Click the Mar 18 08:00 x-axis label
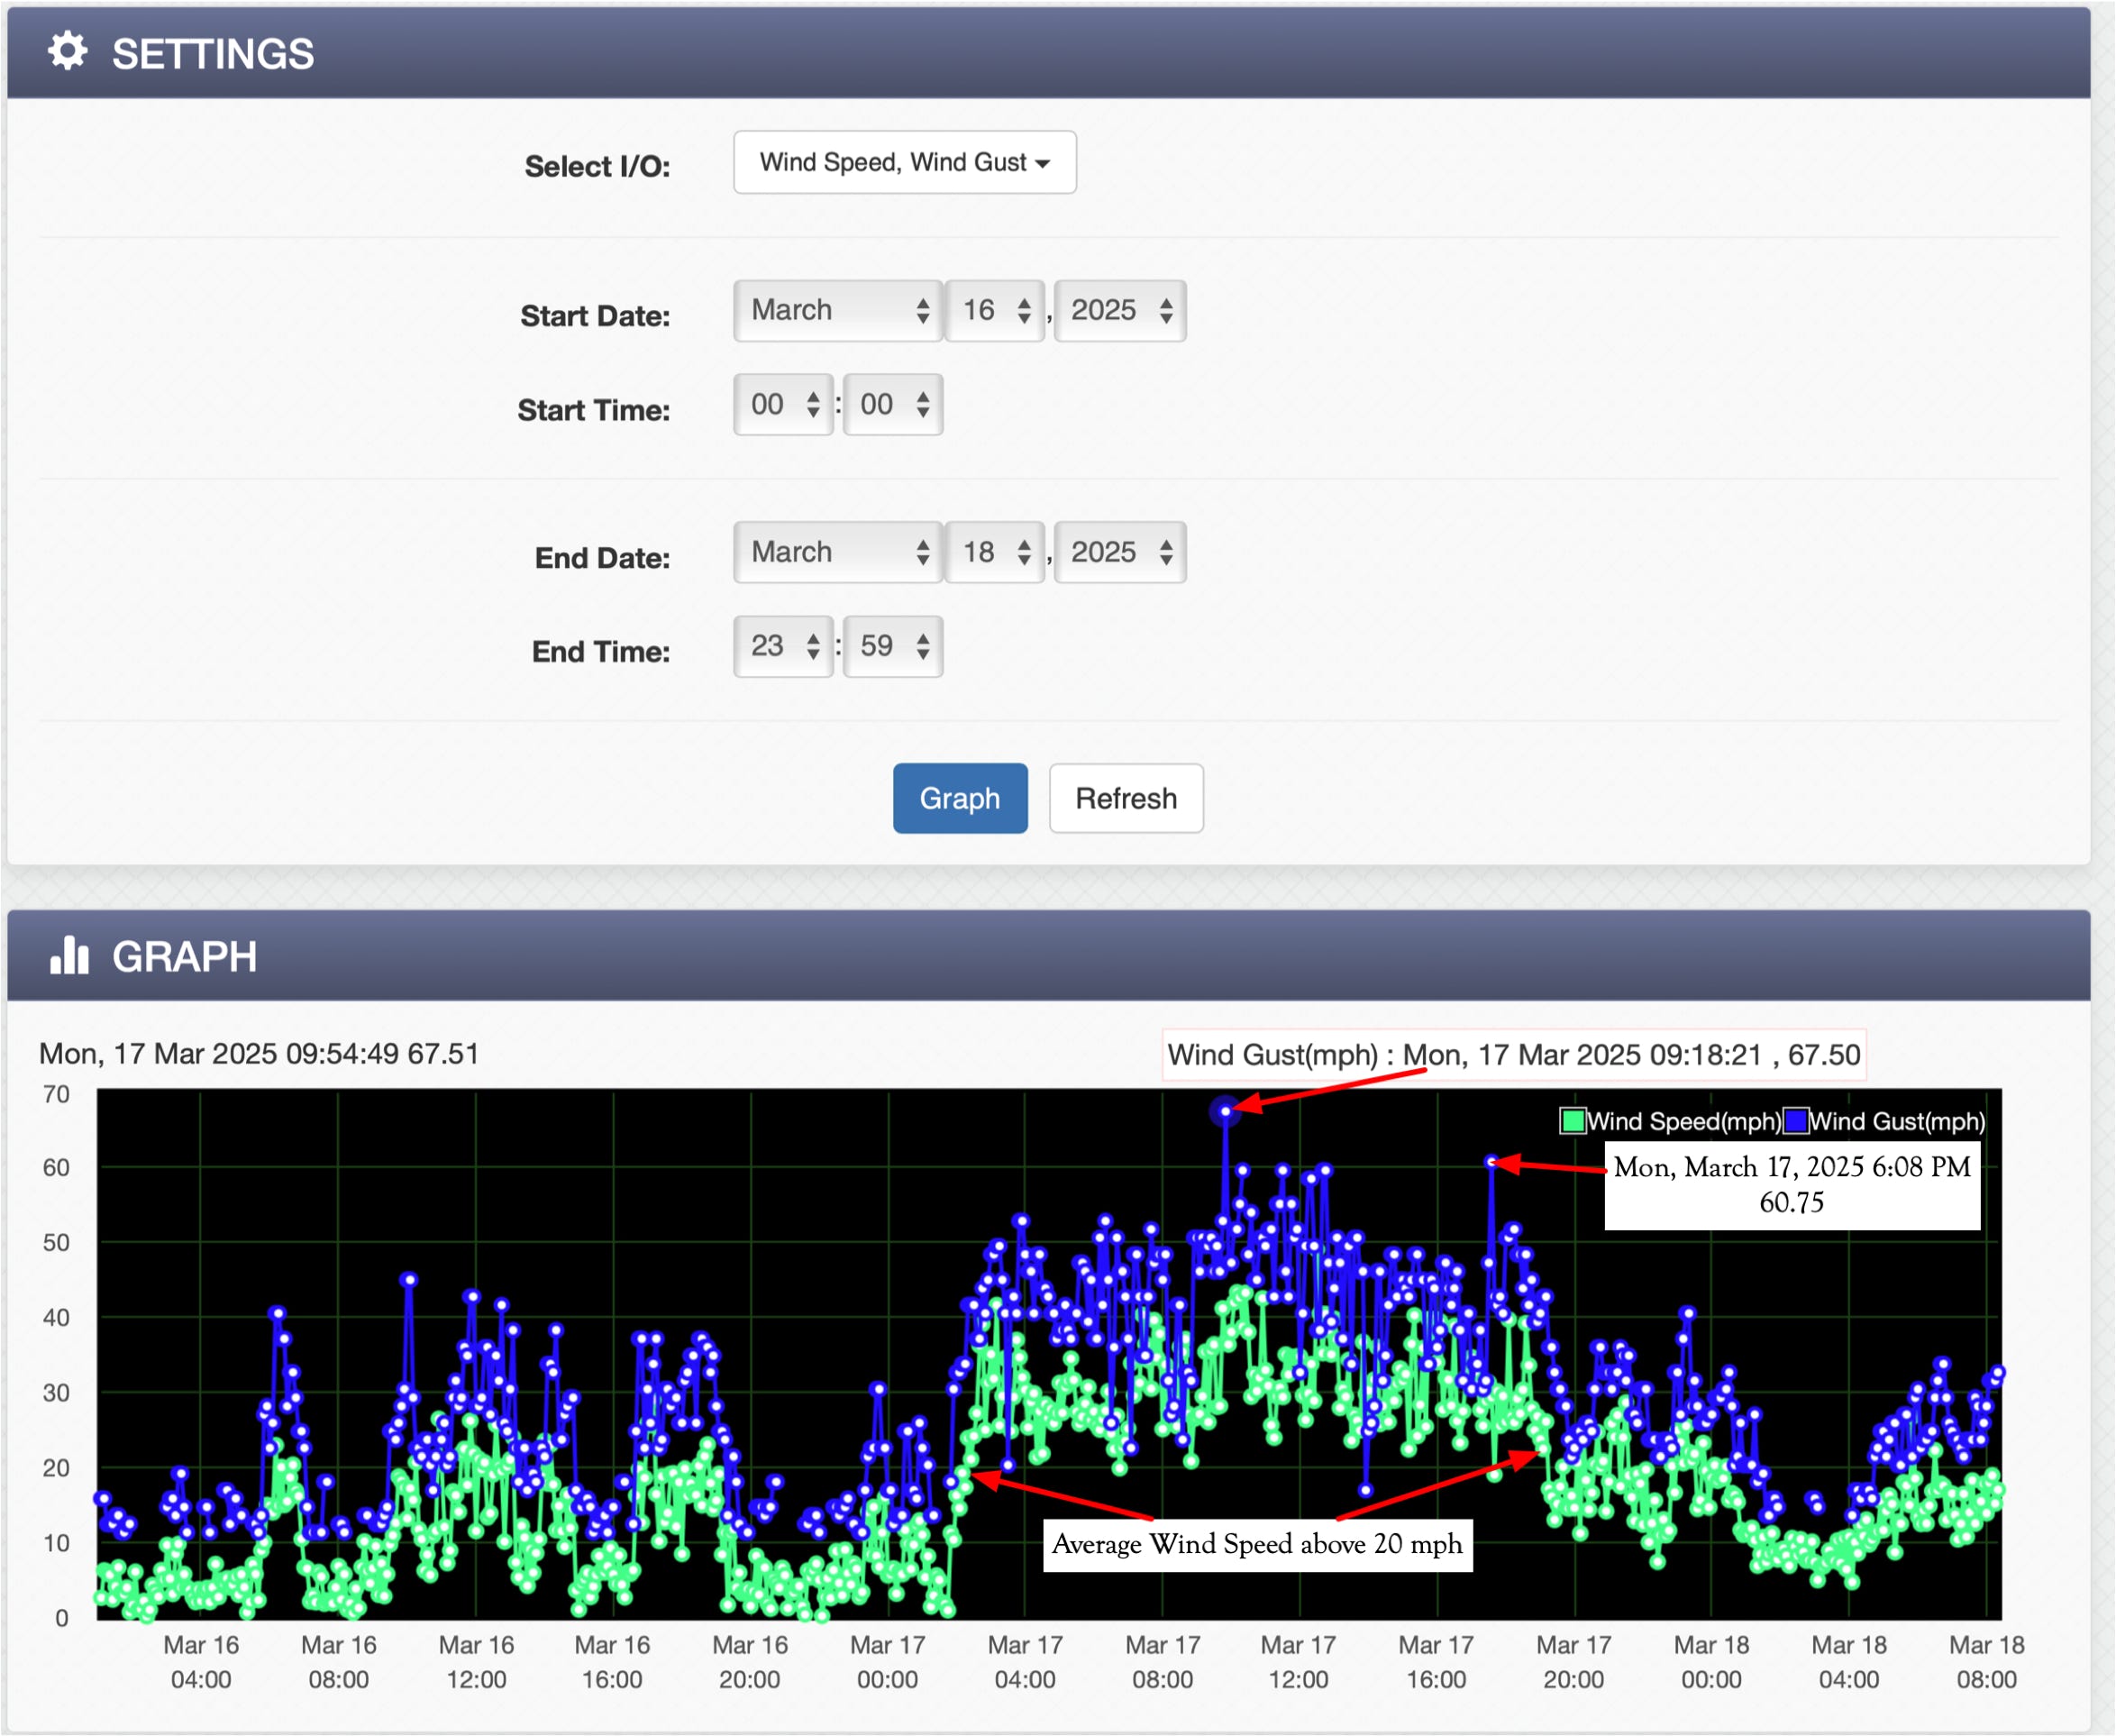The image size is (2116, 1736). 1986,1662
